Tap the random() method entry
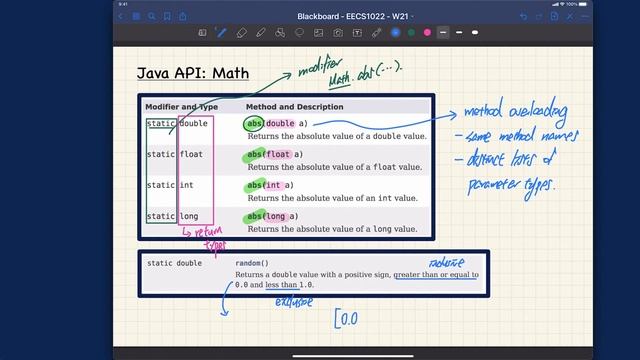This screenshot has height=360, width=640. pos(252,263)
